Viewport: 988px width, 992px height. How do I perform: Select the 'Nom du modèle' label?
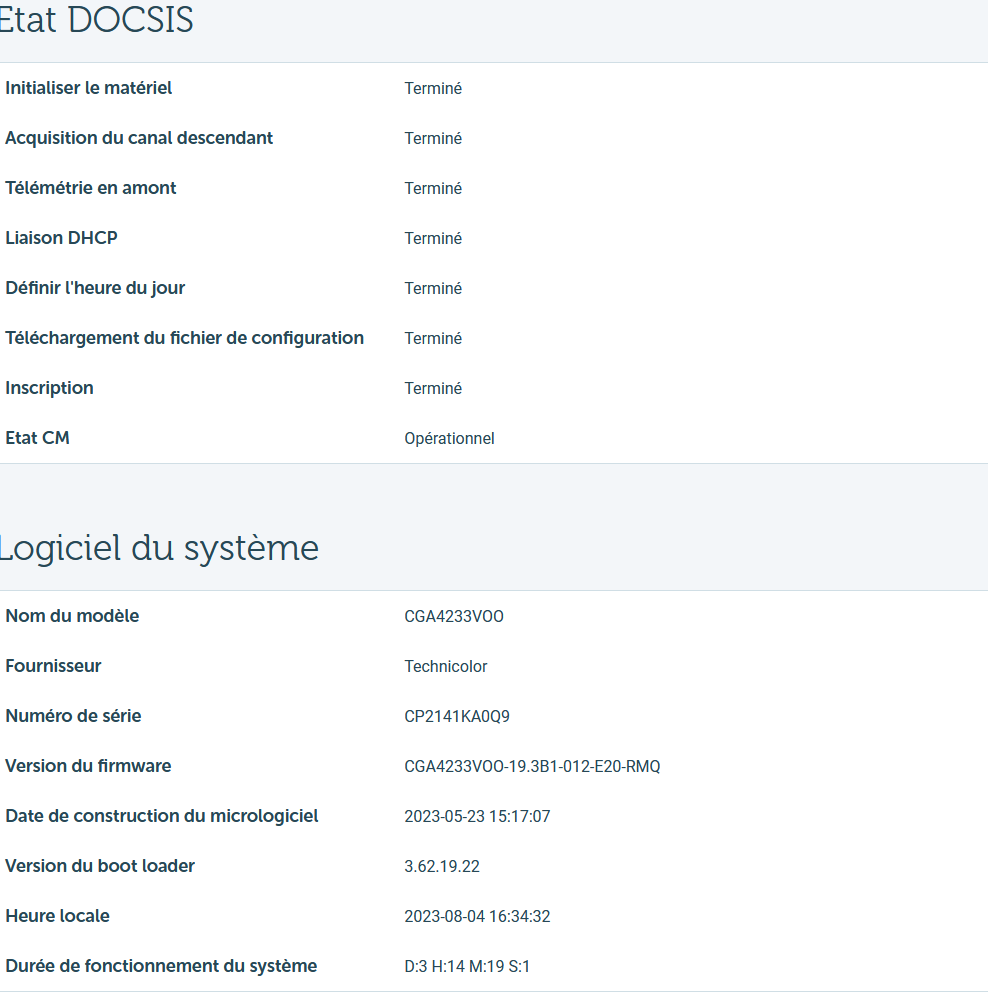72,616
